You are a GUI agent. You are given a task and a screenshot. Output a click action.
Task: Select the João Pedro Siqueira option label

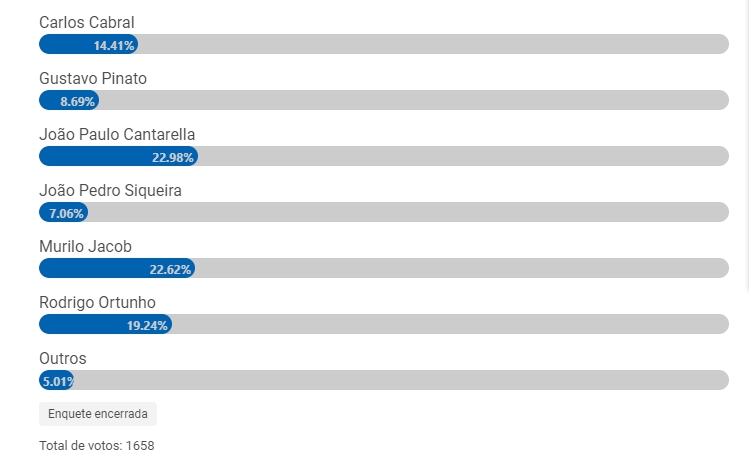(110, 190)
